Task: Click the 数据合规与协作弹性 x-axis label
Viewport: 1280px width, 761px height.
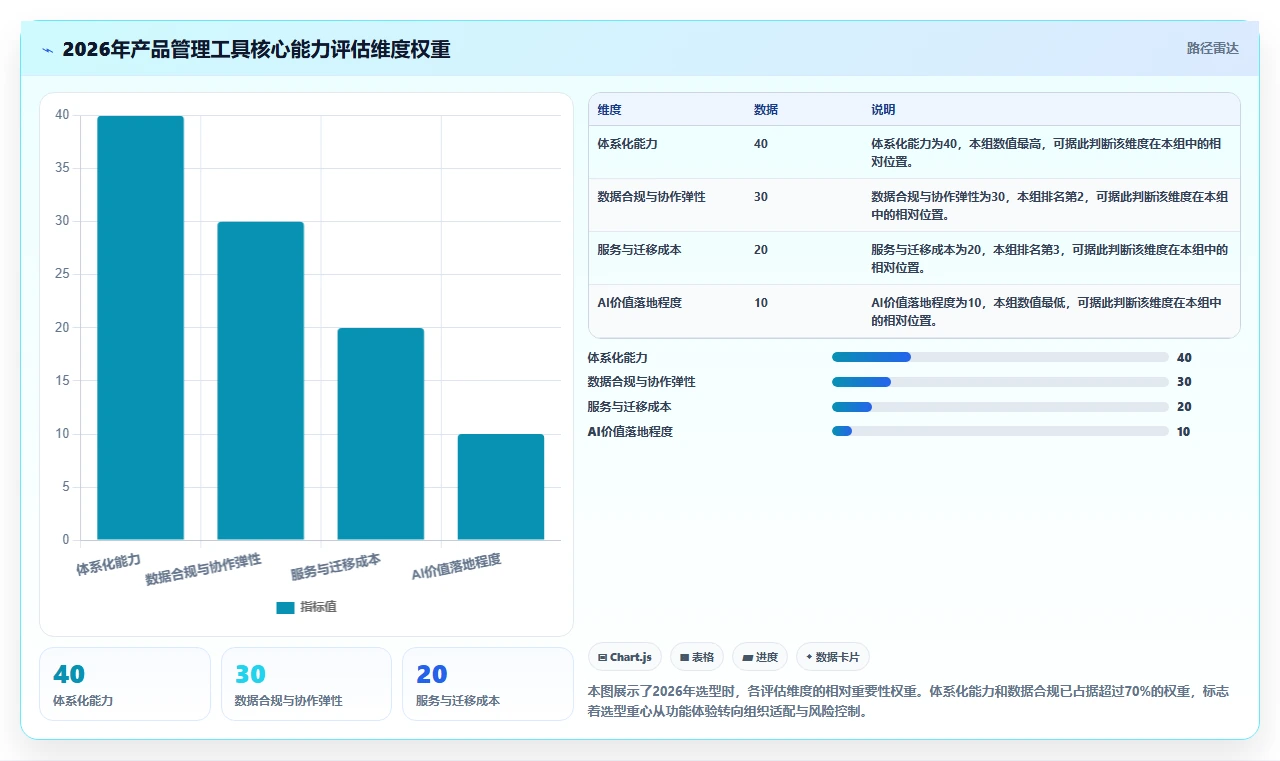Action: click(x=203, y=569)
